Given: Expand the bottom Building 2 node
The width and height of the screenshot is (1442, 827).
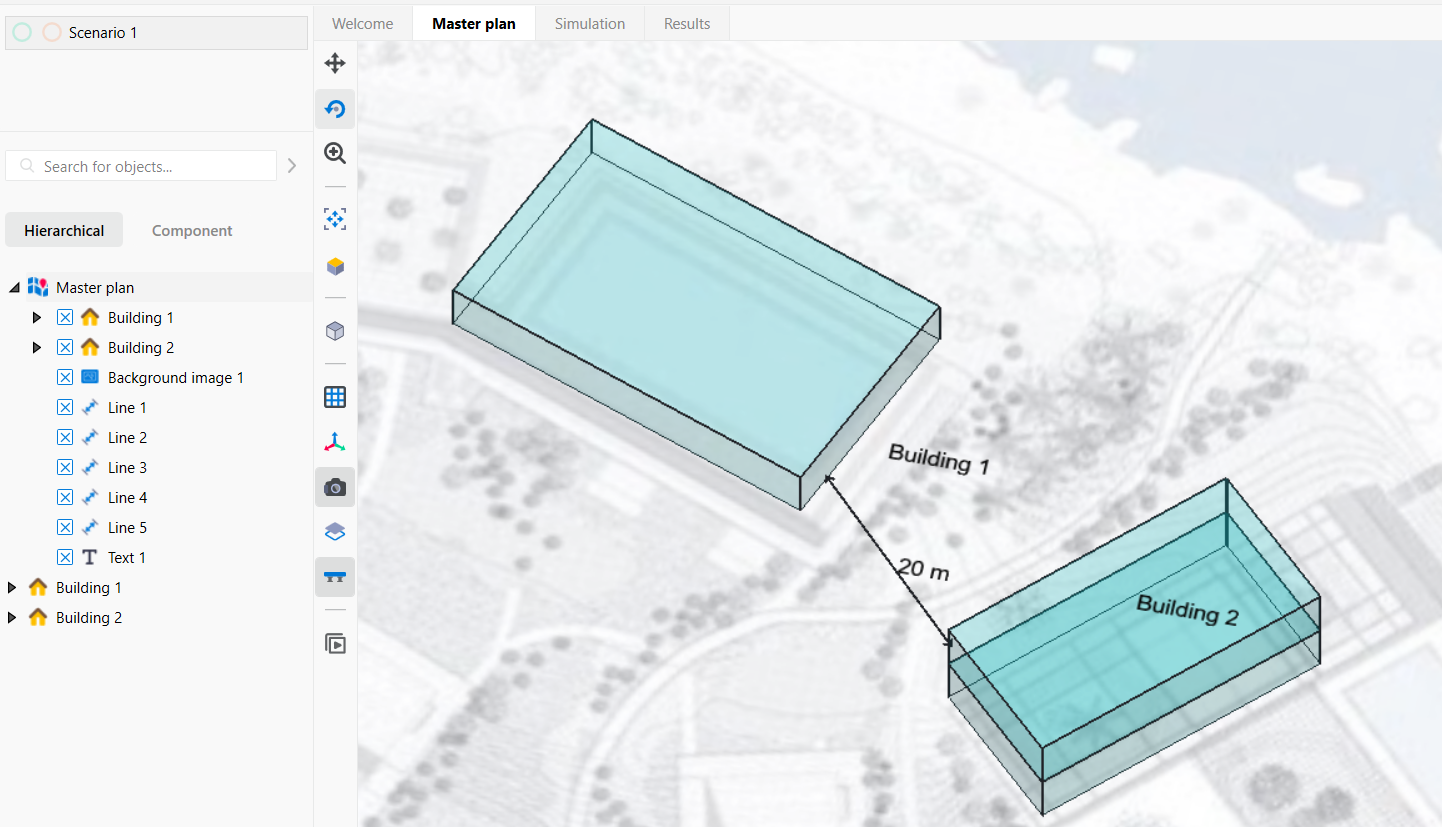Looking at the screenshot, I should pyautogui.click(x=12, y=618).
